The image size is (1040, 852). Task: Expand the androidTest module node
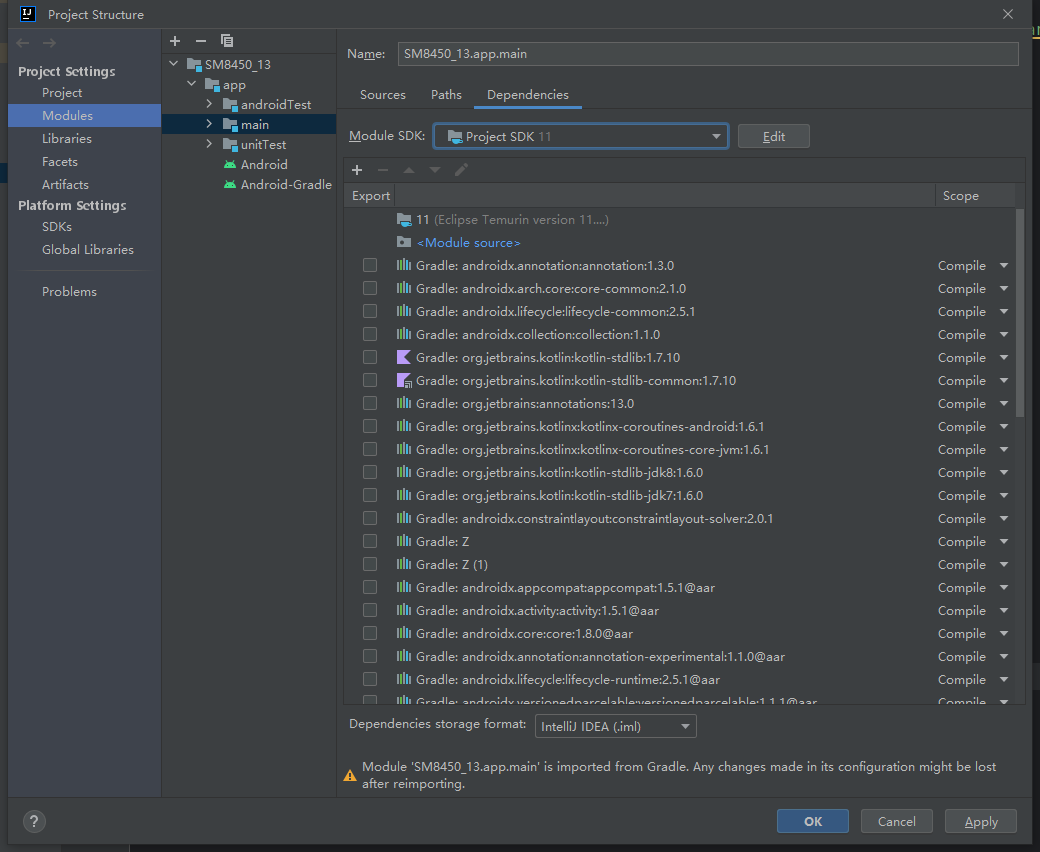point(210,104)
